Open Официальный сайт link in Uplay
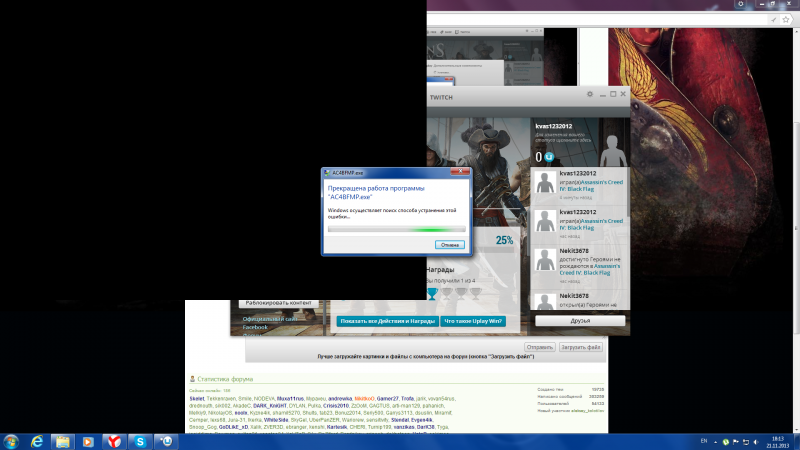This screenshot has width=800, height=450. [270, 319]
